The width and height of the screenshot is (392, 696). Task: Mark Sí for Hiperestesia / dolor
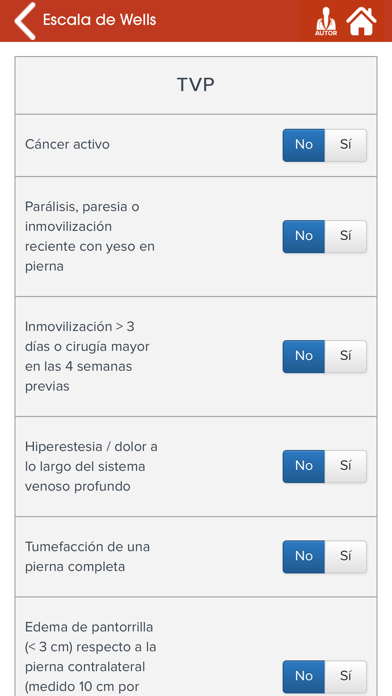(x=346, y=467)
